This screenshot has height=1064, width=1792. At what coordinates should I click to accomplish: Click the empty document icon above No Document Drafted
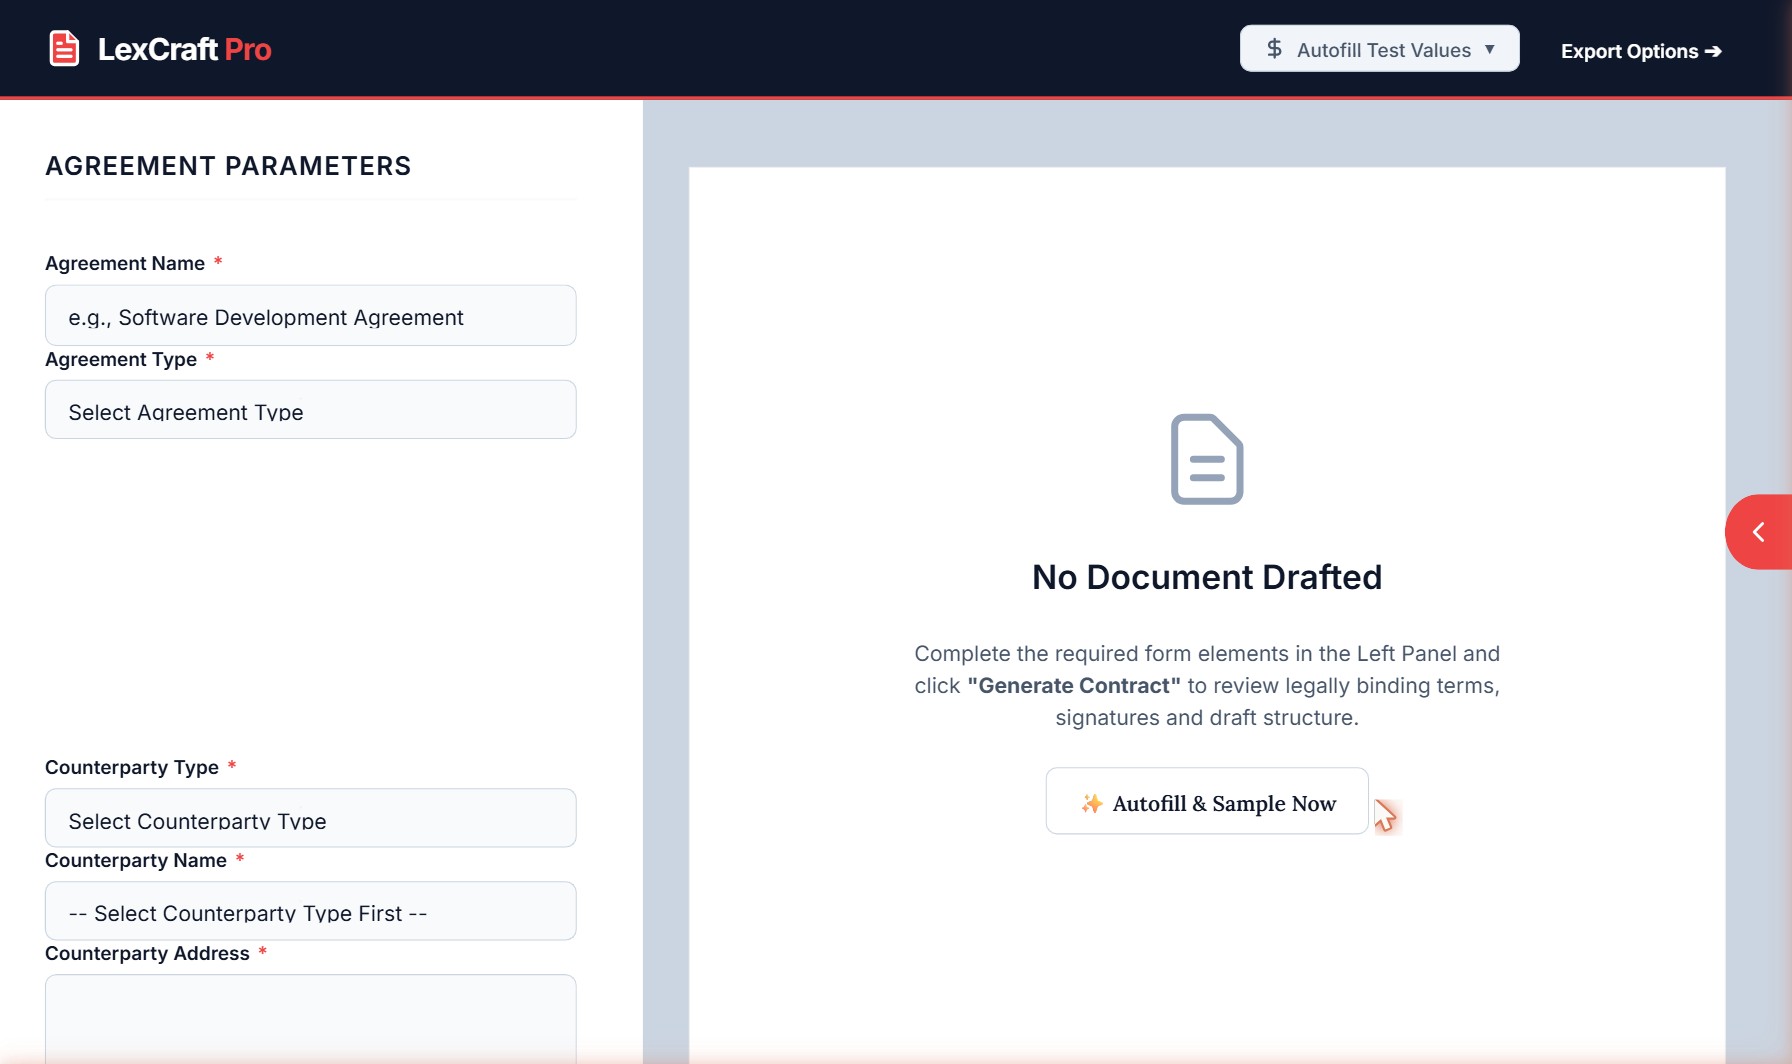coord(1207,459)
